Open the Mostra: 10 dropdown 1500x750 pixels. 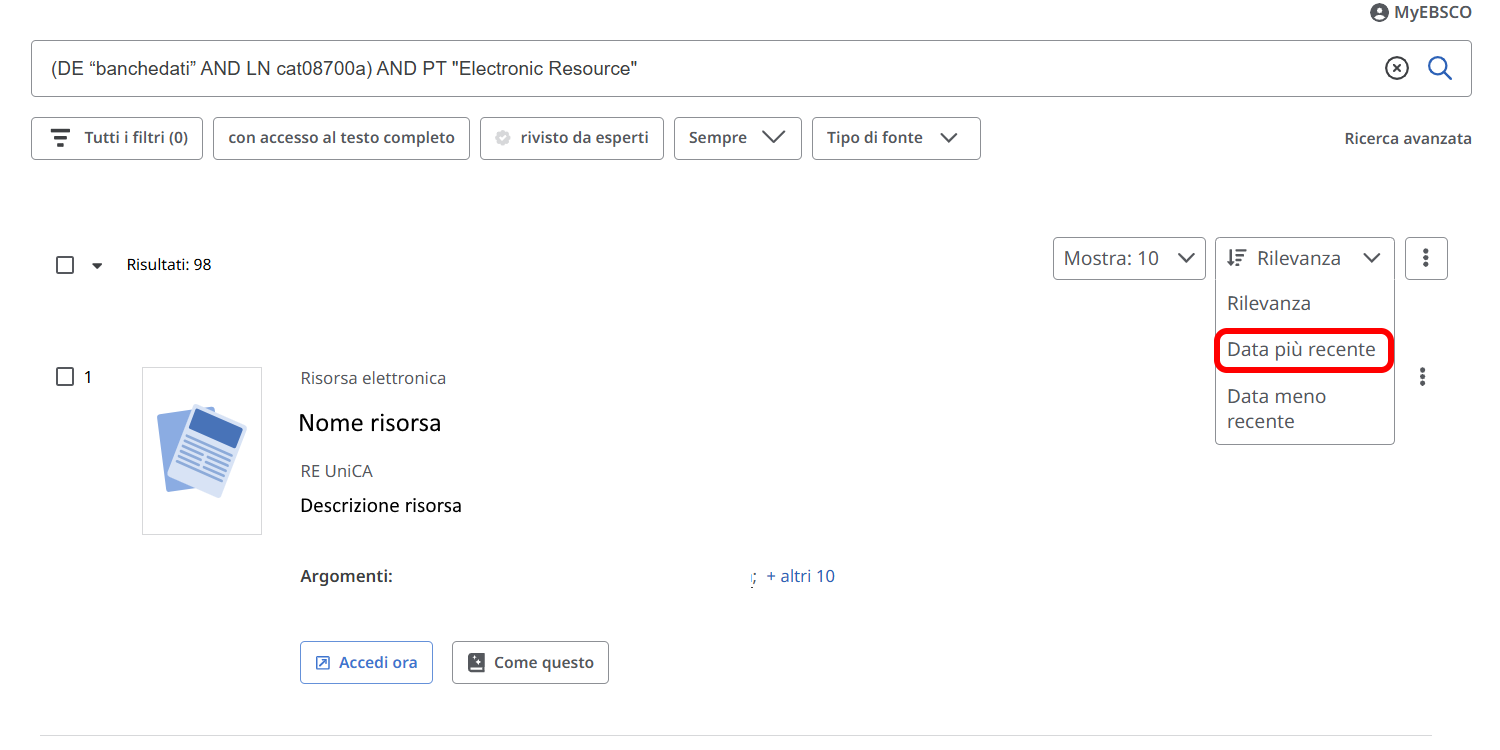click(x=1128, y=258)
